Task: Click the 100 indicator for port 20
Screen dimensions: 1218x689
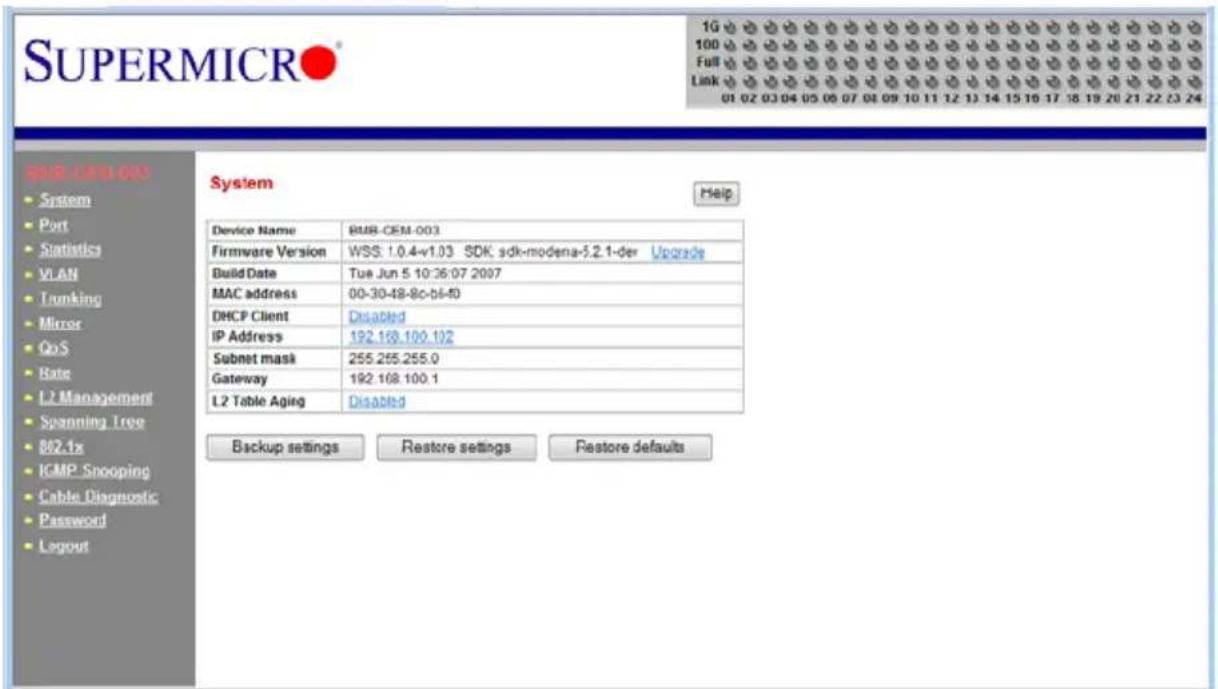Action: [x=1114, y=45]
